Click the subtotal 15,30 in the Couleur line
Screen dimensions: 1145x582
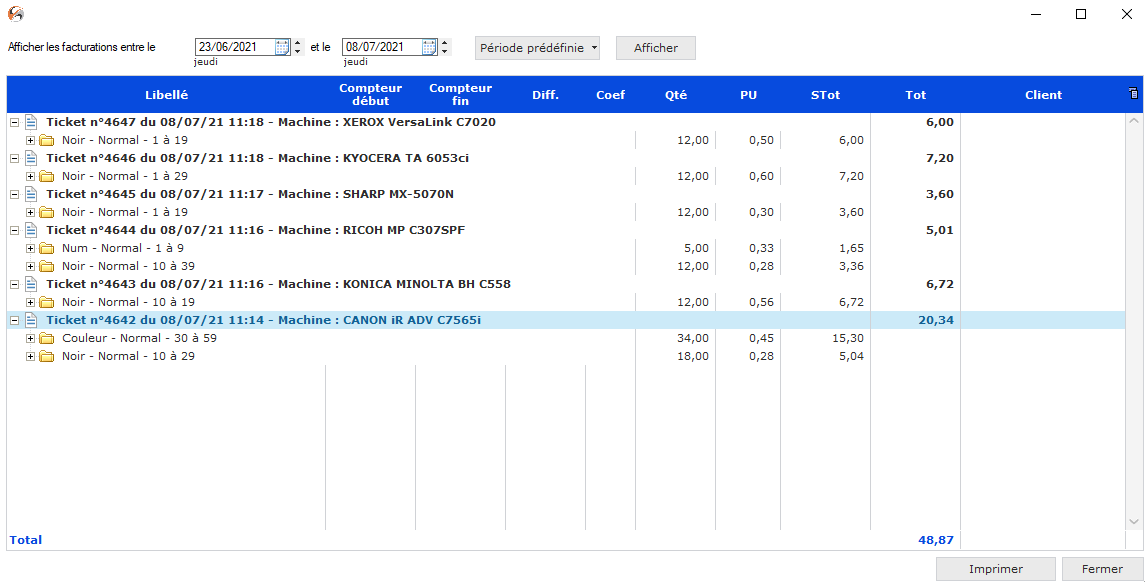pyautogui.click(x=847, y=338)
